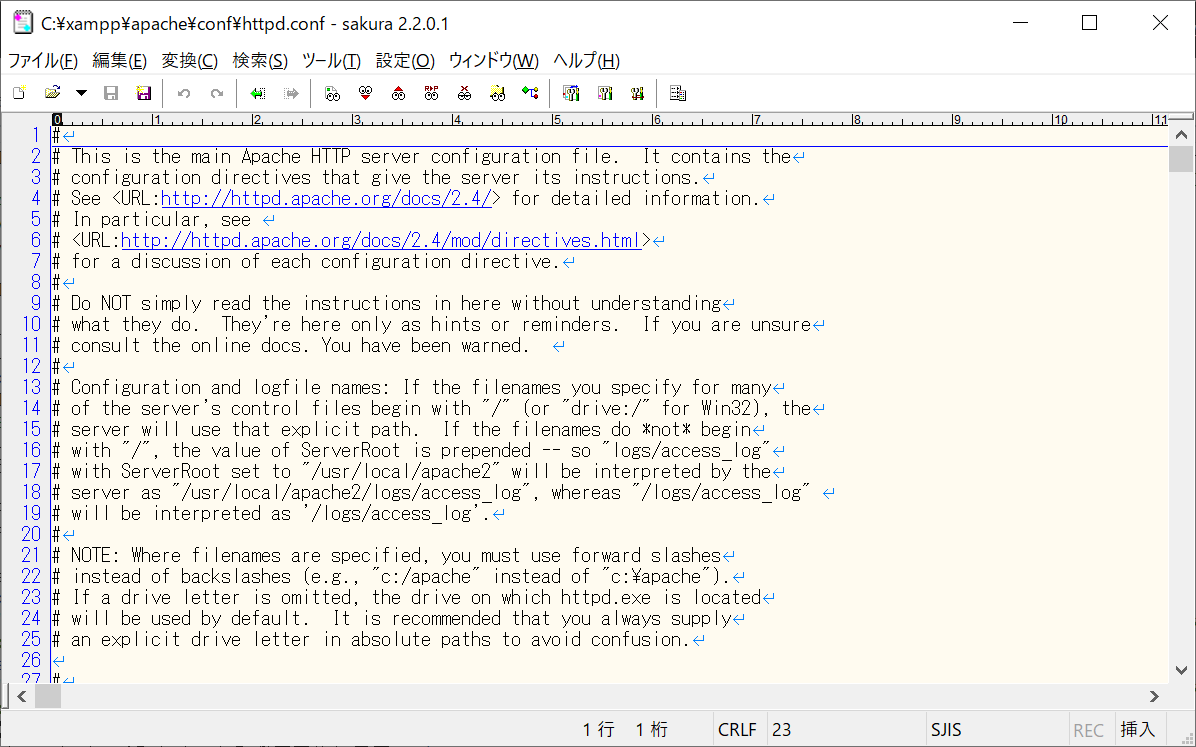Click the CRLF status bar entry
The image size is (1196, 747).
tap(738, 729)
